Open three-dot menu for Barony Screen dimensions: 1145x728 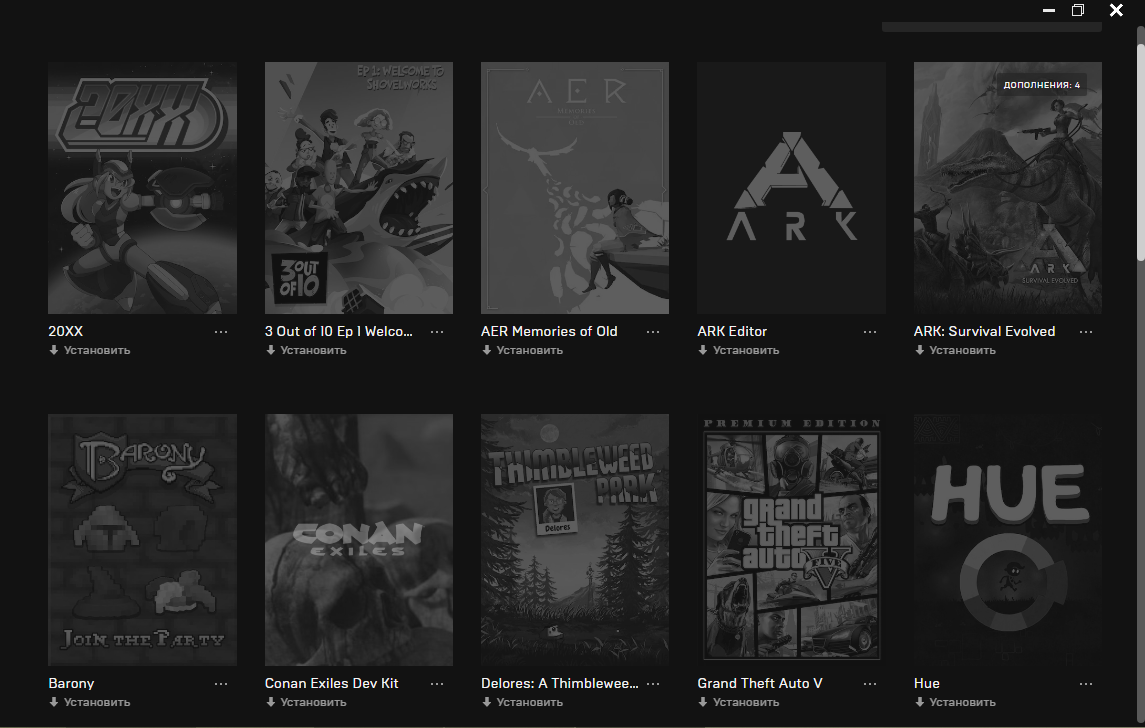click(x=221, y=684)
